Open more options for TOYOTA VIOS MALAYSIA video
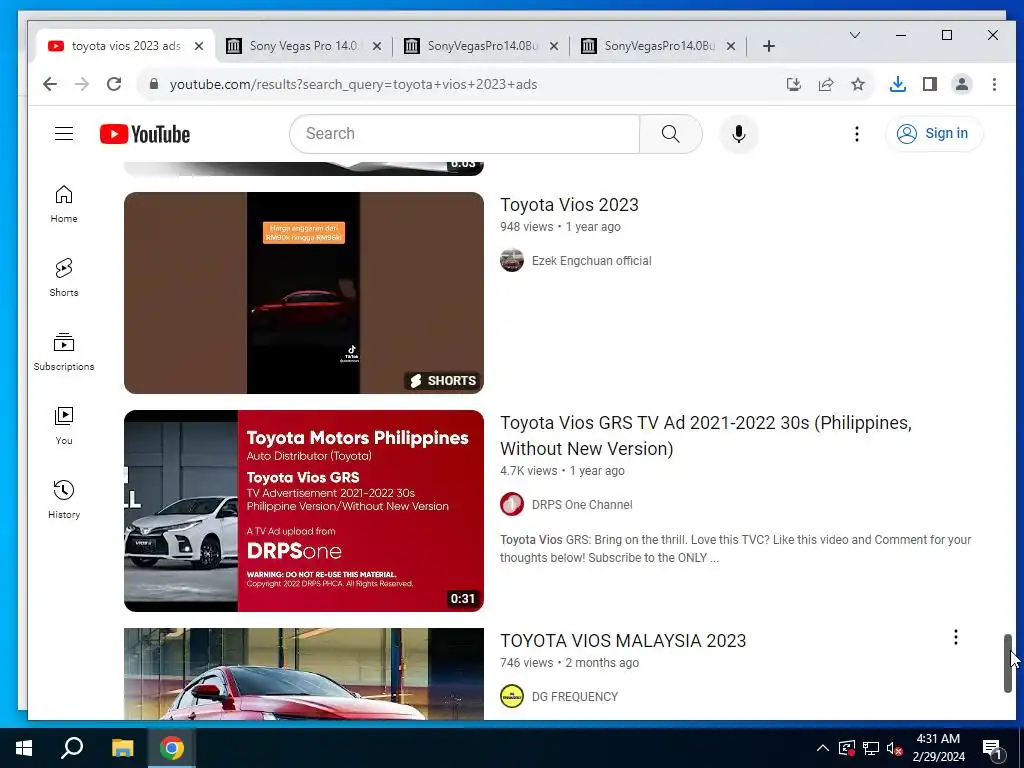Screen dimensions: 1024x768 tap(955, 637)
